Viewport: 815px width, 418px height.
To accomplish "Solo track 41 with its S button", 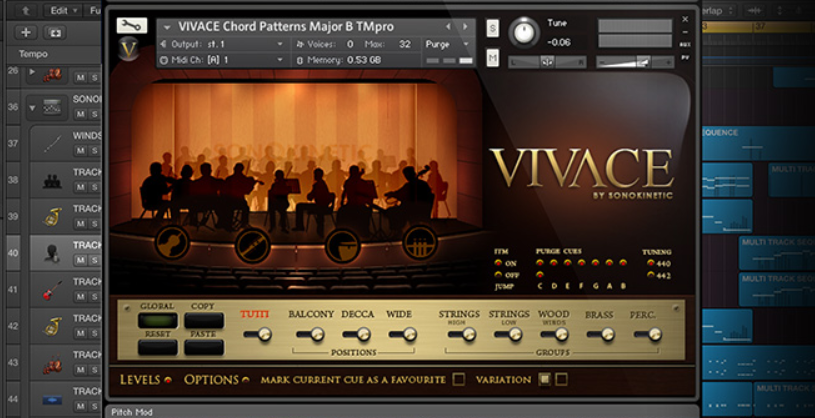I will pyautogui.click(x=94, y=296).
